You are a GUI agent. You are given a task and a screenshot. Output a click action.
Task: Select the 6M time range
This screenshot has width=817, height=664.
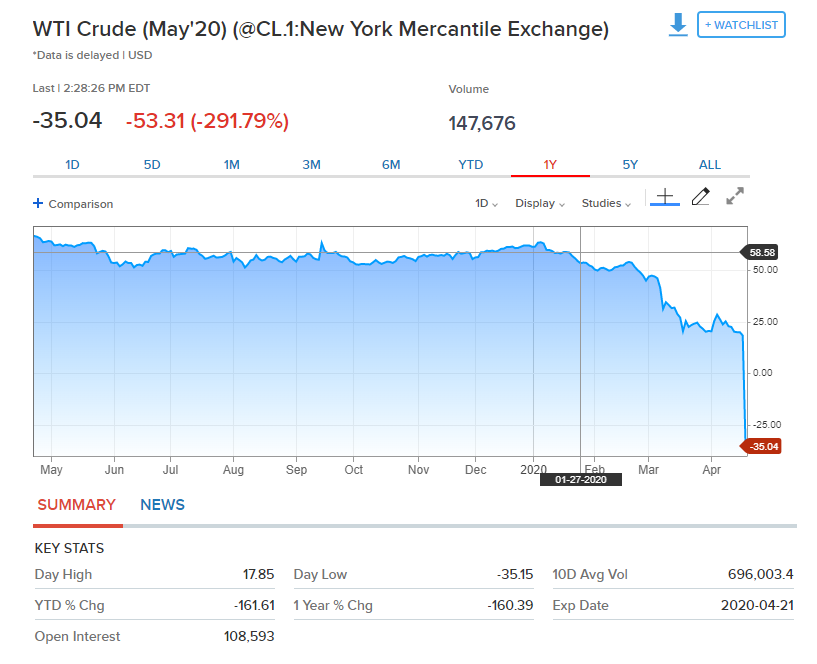(x=391, y=165)
